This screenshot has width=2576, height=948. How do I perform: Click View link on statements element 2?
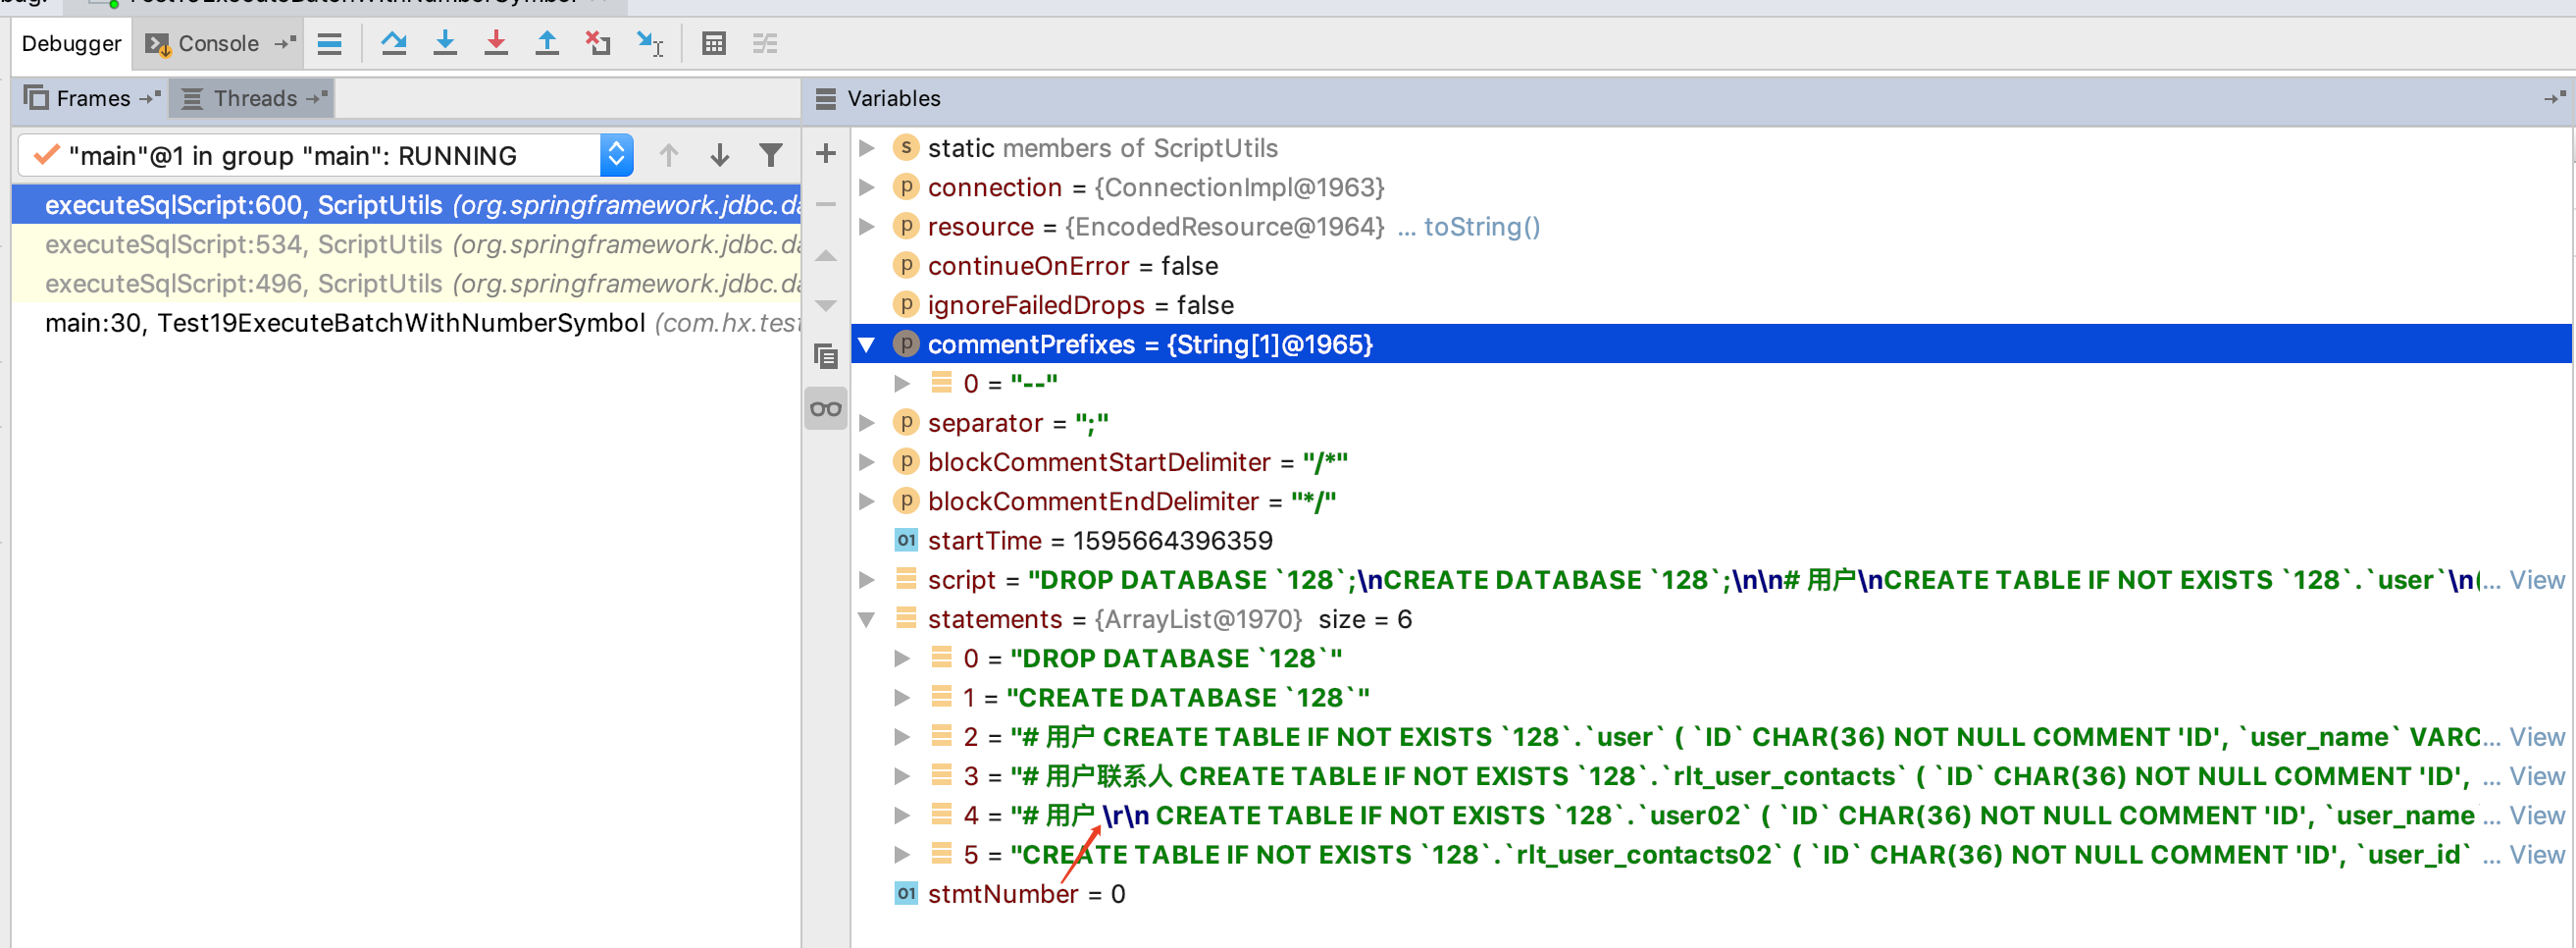[2537, 737]
